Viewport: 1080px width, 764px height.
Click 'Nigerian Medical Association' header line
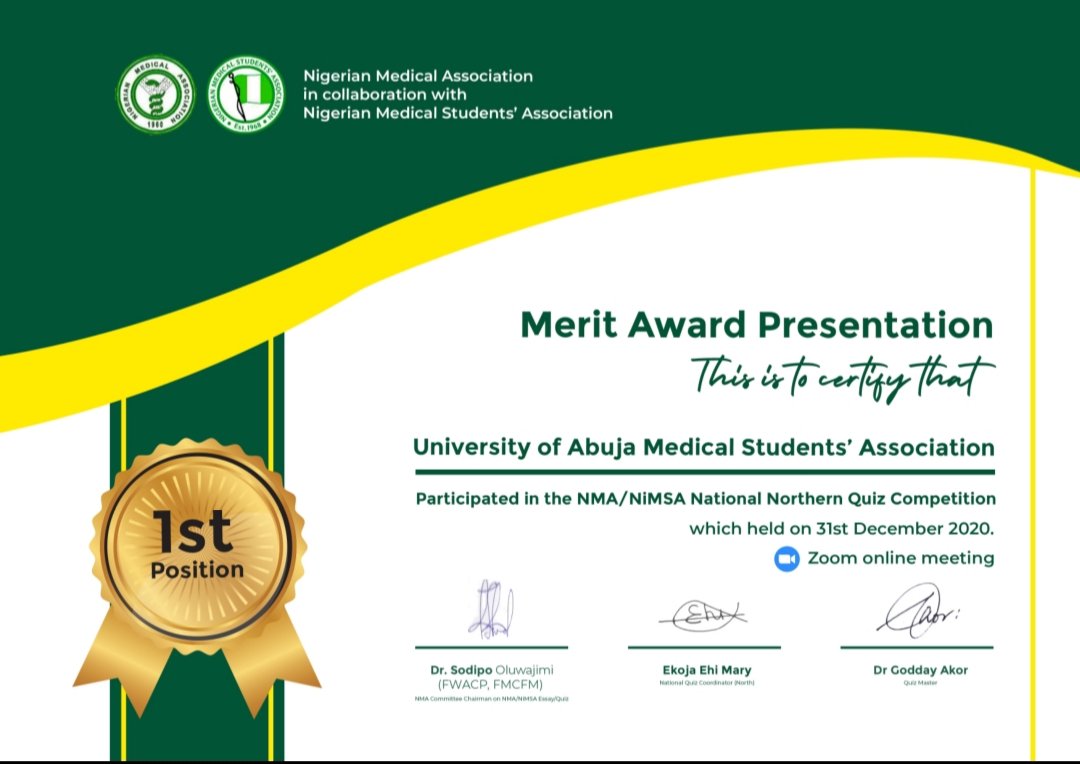(x=418, y=76)
